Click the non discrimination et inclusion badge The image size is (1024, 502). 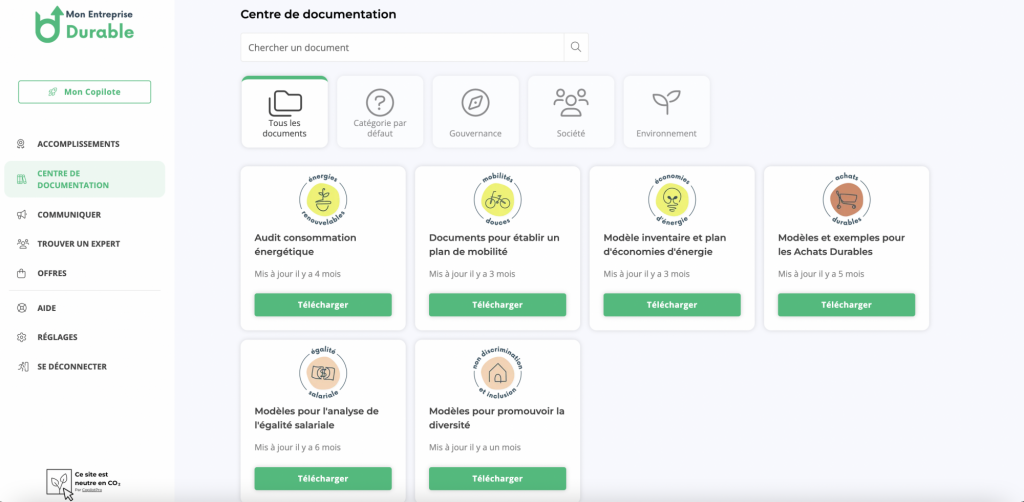(x=497, y=372)
